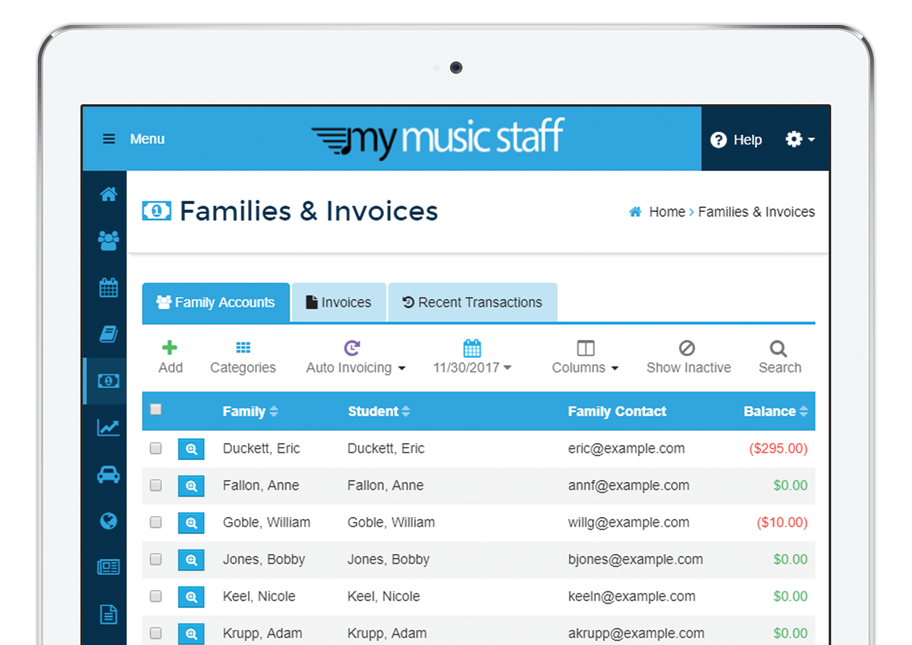
Task: Toggle Show Inactive families
Action: pyautogui.click(x=688, y=356)
